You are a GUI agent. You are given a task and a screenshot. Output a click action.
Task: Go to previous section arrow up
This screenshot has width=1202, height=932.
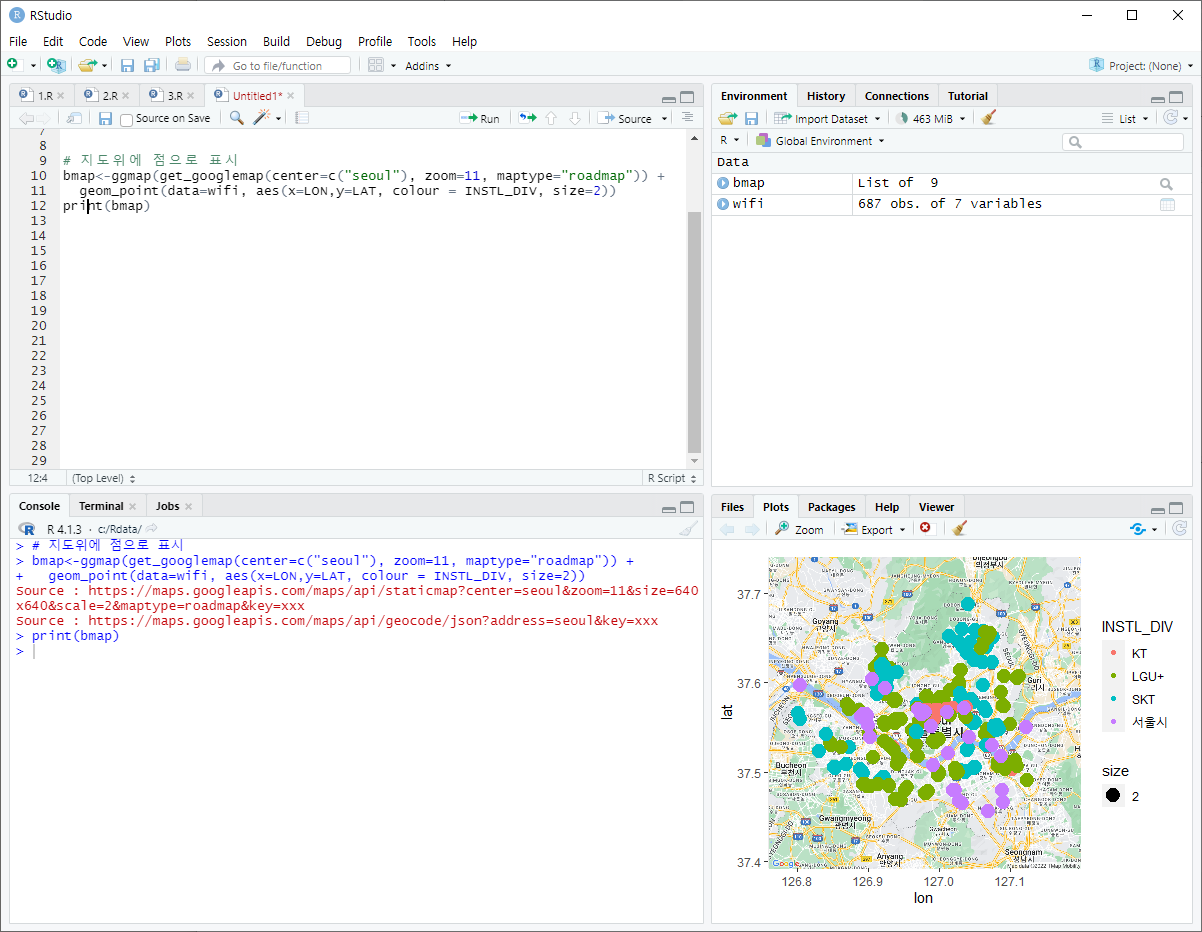coord(551,118)
